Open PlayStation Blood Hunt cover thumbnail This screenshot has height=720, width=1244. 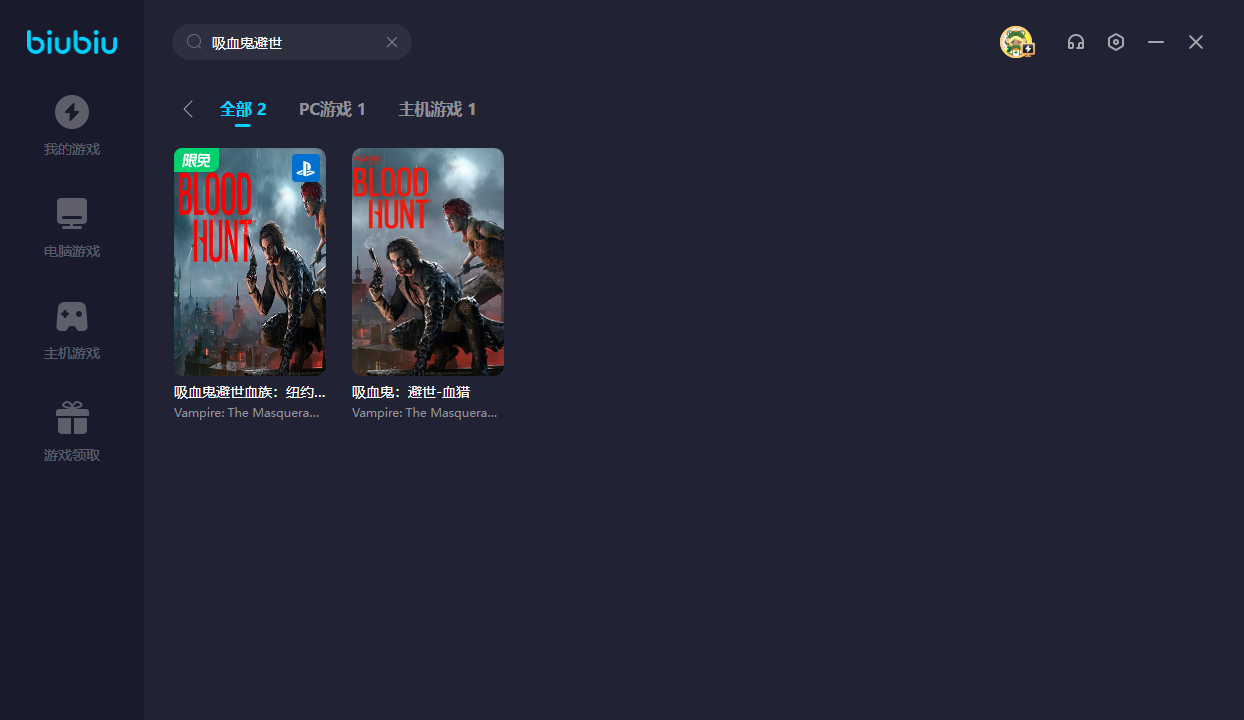250,262
